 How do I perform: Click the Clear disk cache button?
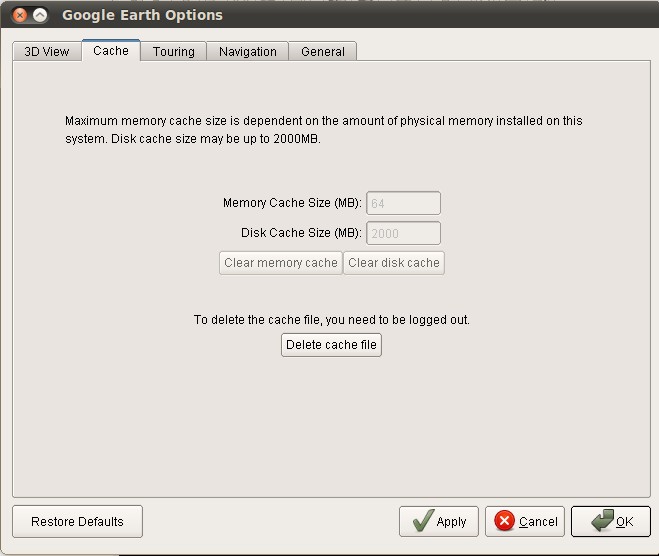click(394, 263)
